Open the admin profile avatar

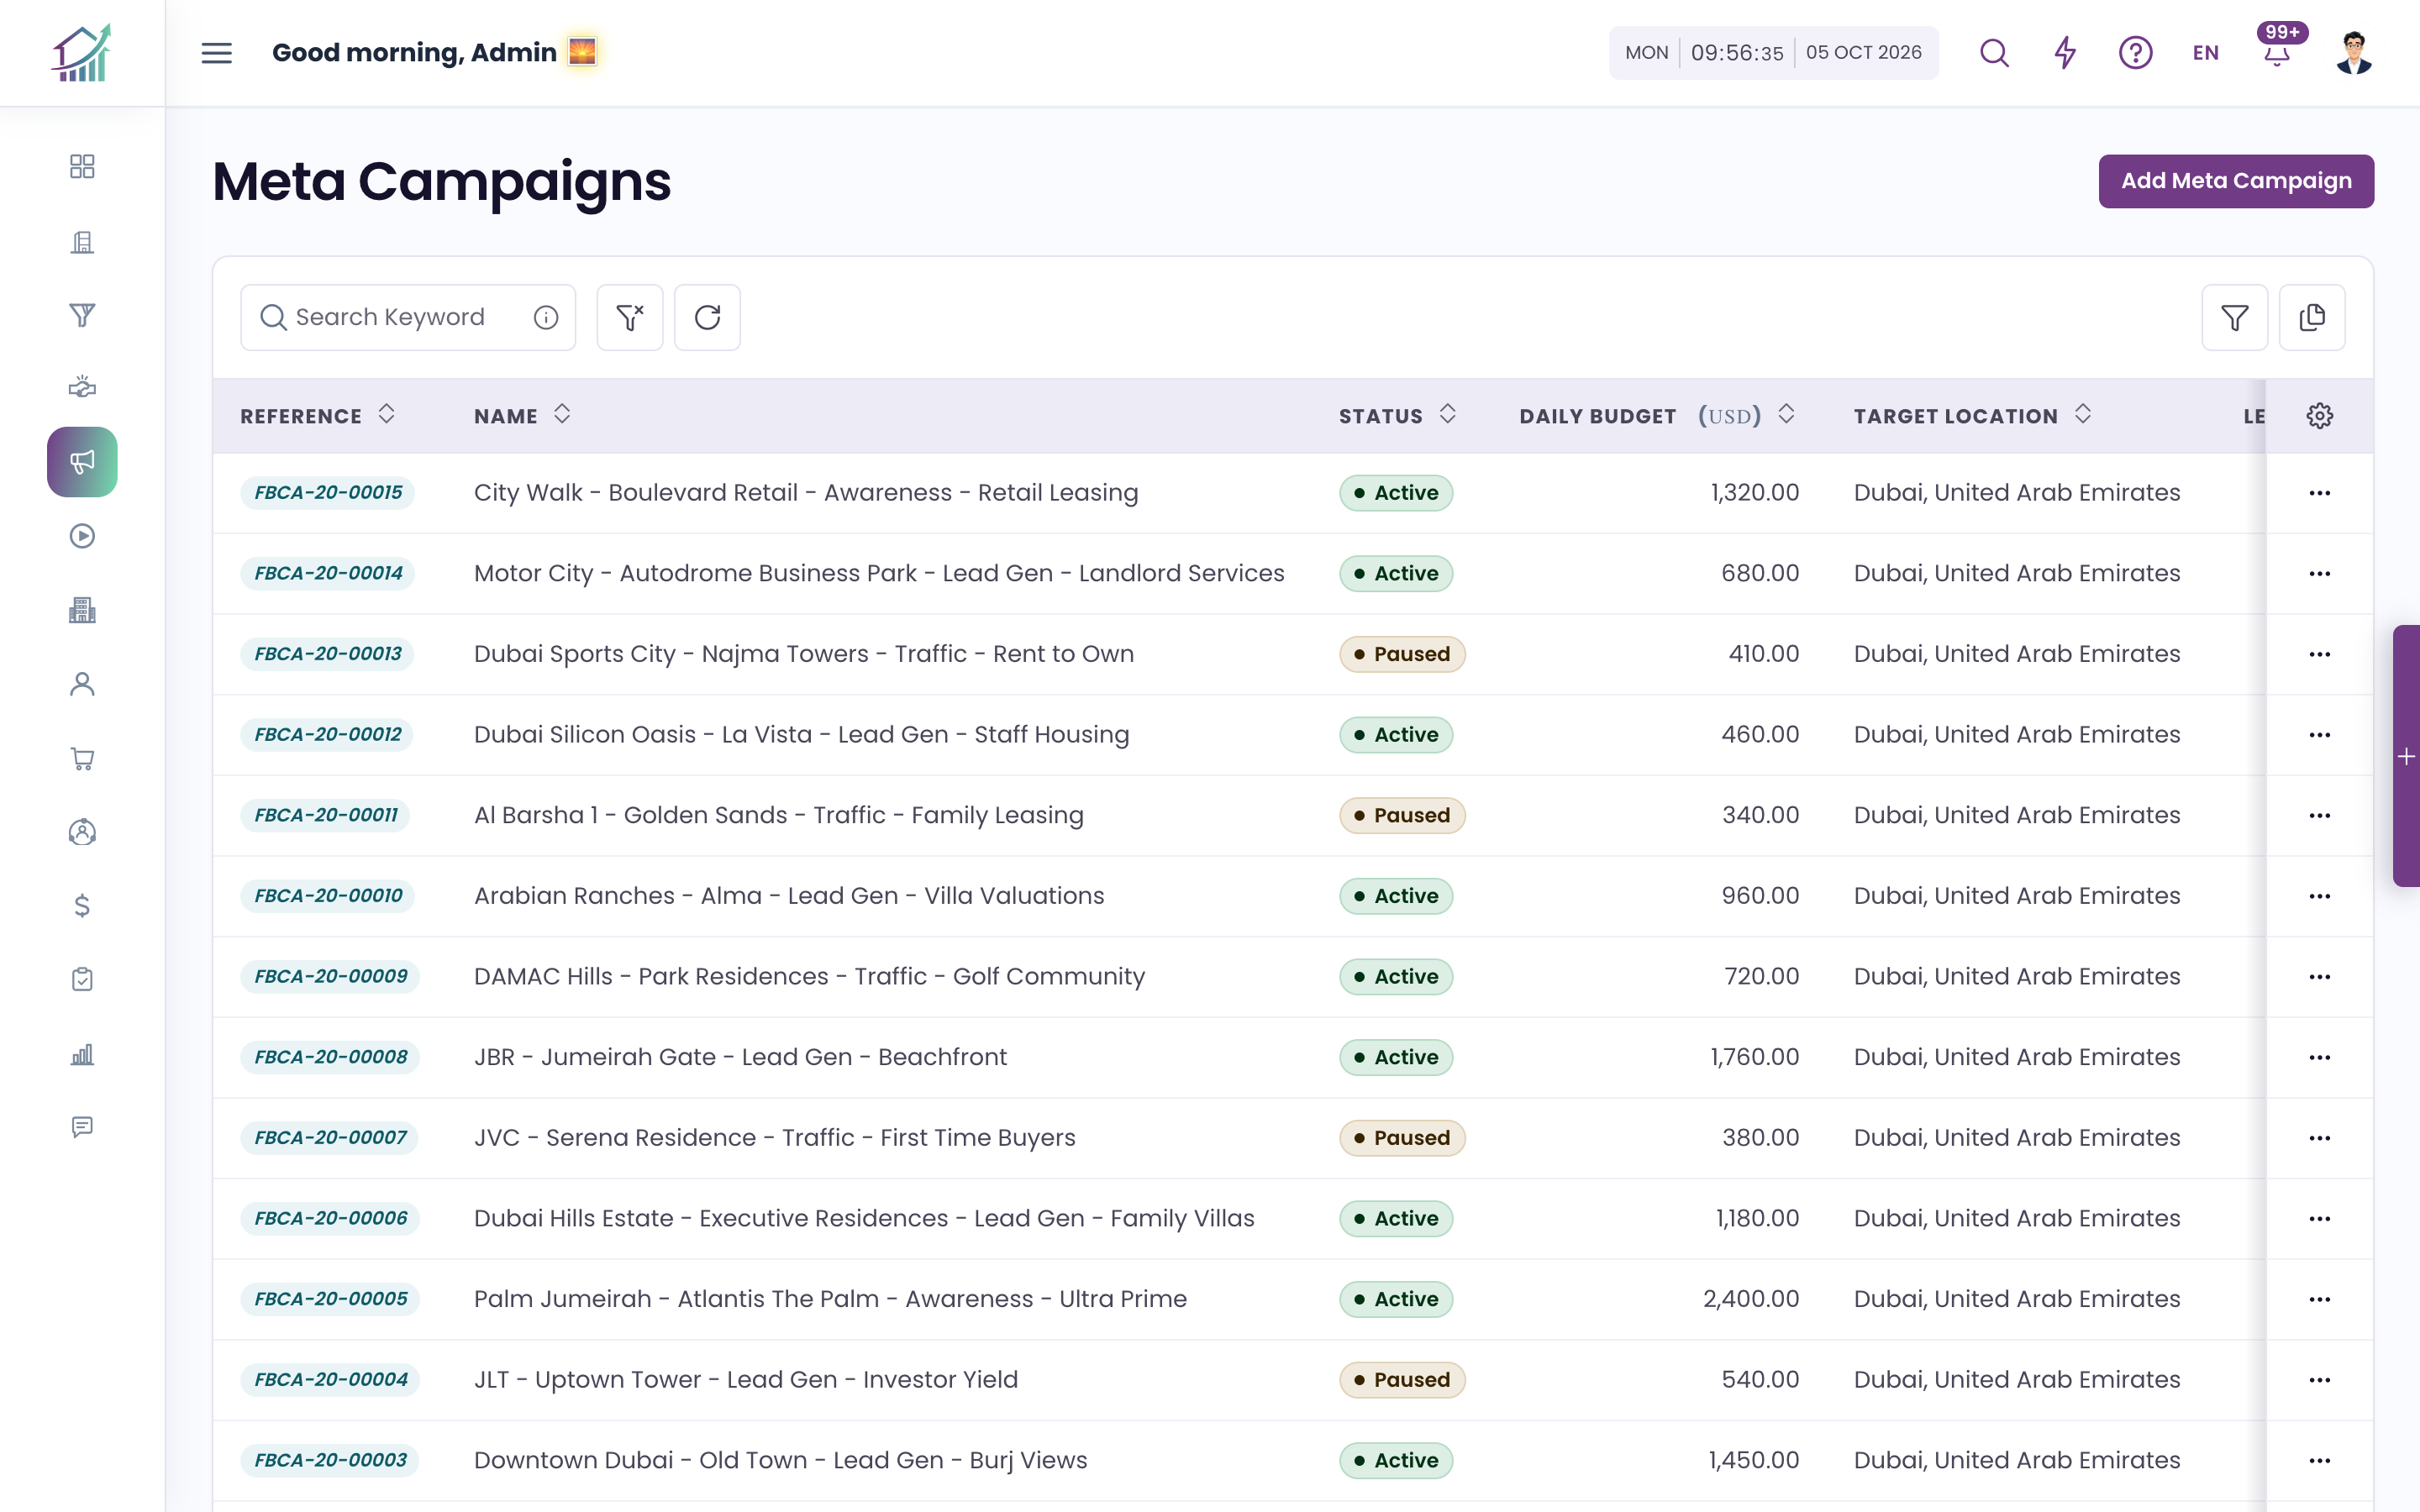tap(2354, 53)
